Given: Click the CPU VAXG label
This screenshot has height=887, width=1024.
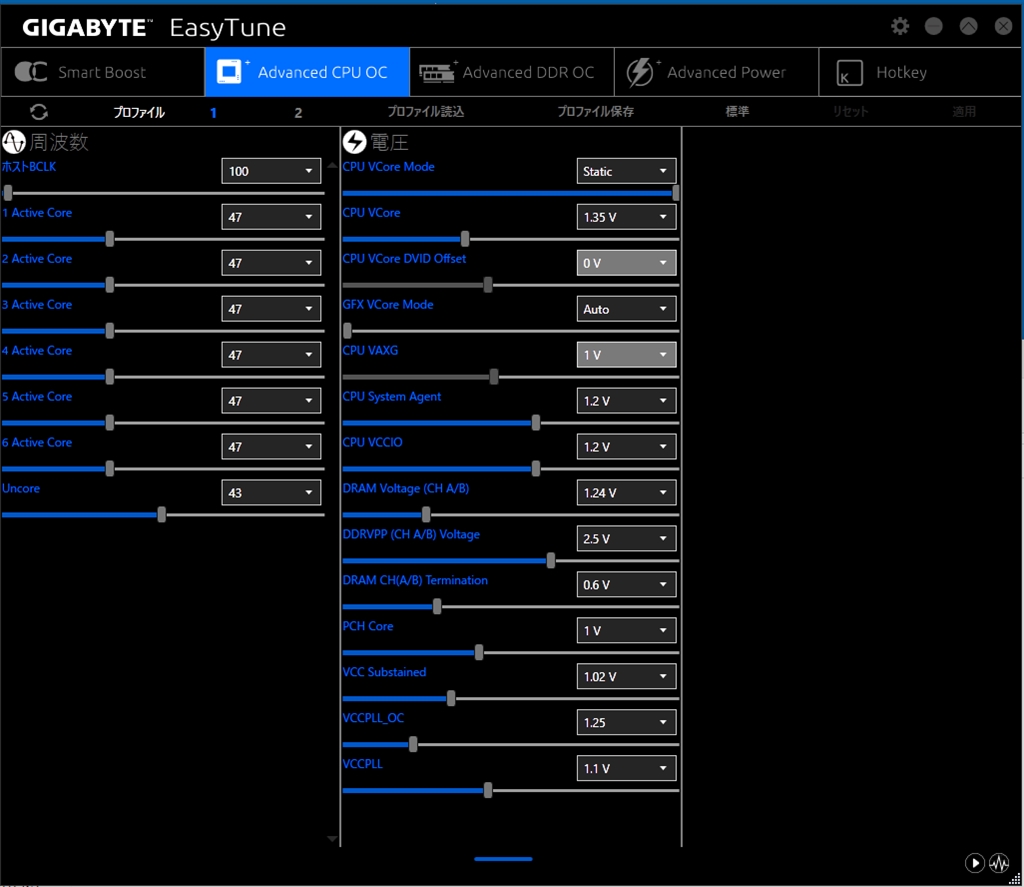Looking at the screenshot, I should click(x=370, y=351).
